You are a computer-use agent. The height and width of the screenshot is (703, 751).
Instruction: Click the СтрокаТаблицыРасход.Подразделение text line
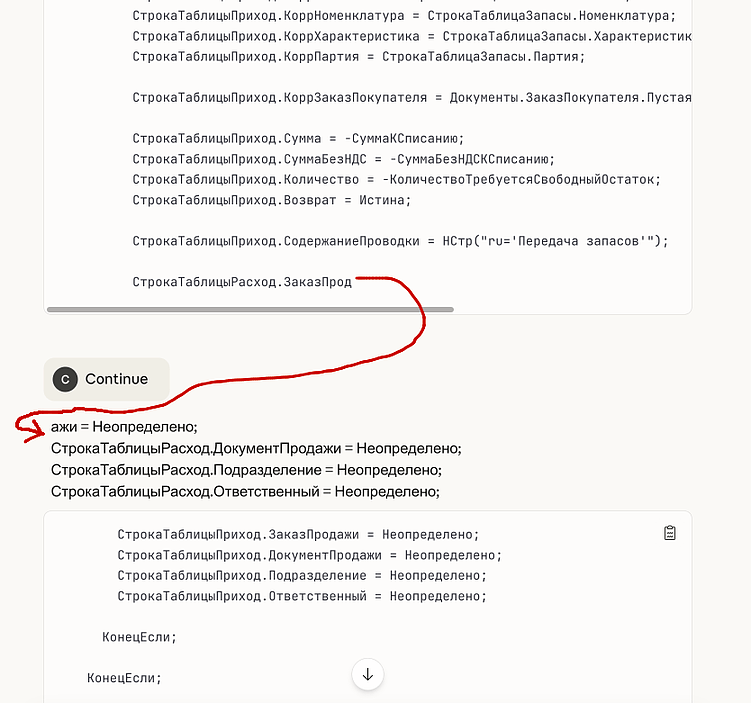tap(246, 469)
